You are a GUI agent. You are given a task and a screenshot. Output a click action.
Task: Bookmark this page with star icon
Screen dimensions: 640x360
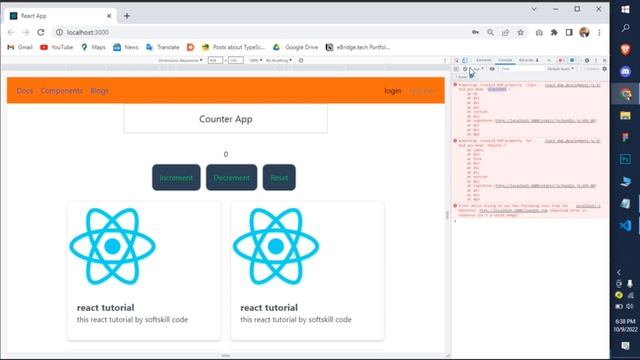pos(520,32)
